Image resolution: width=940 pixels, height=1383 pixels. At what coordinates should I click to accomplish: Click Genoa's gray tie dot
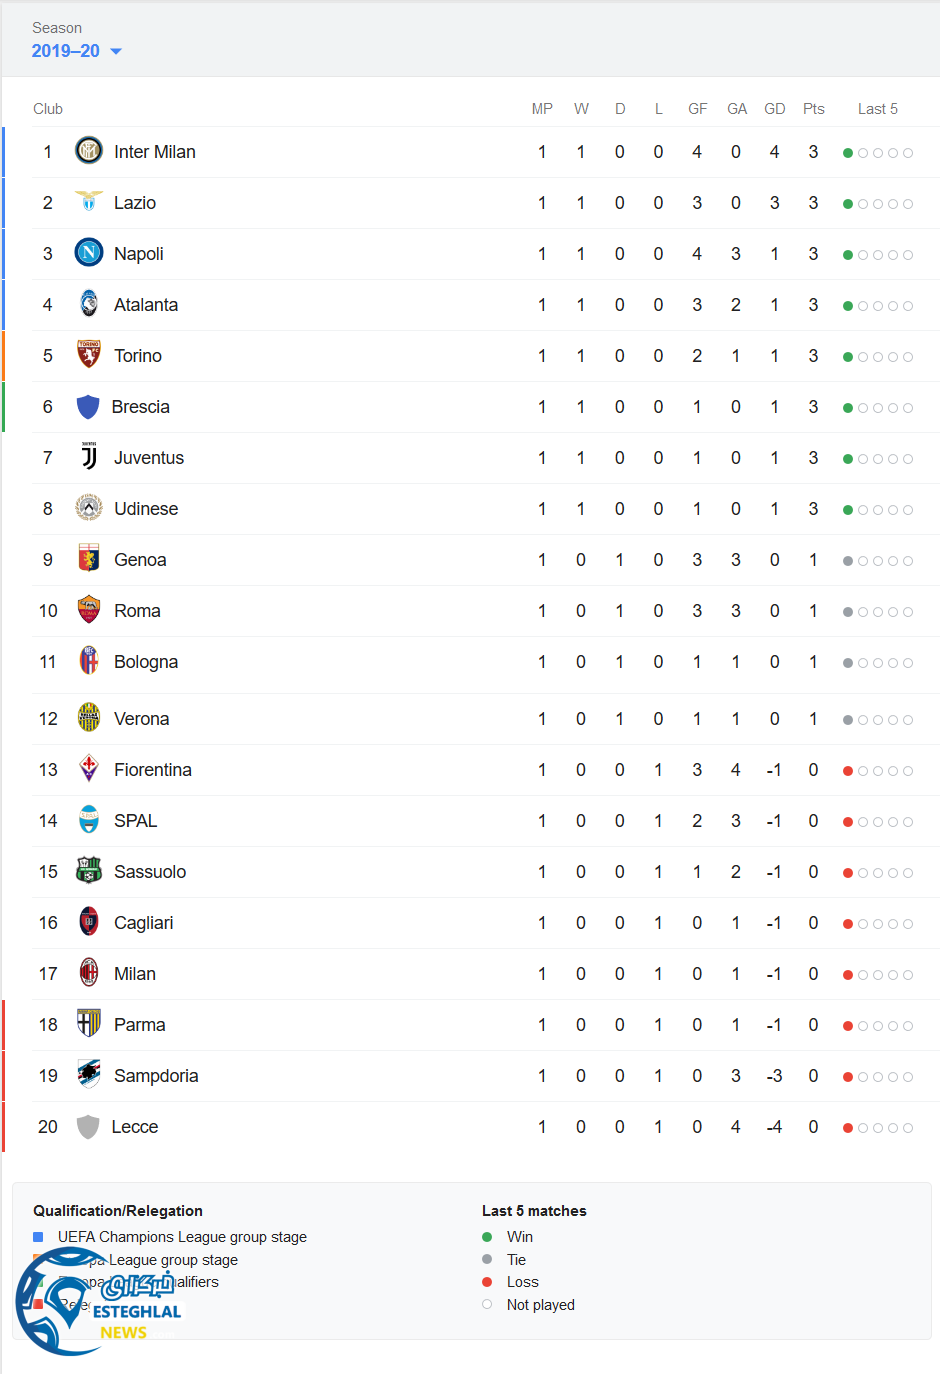pyautogui.click(x=848, y=561)
